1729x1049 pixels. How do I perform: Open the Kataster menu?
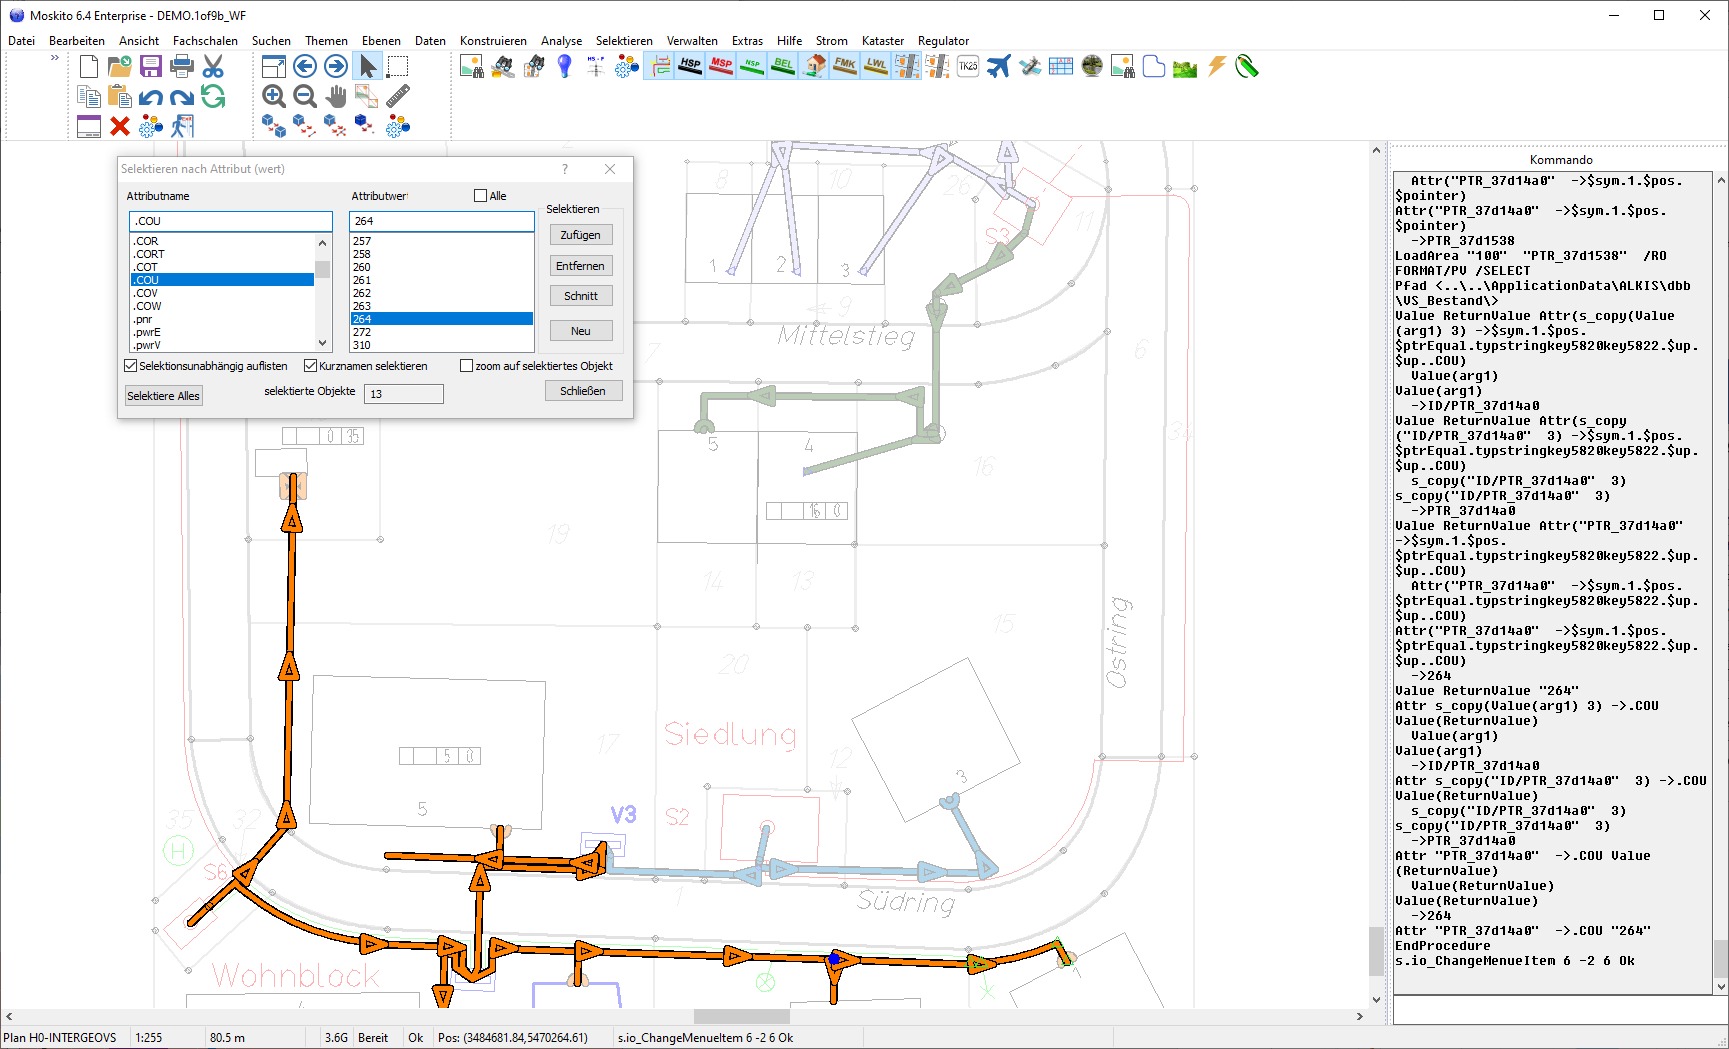click(882, 41)
